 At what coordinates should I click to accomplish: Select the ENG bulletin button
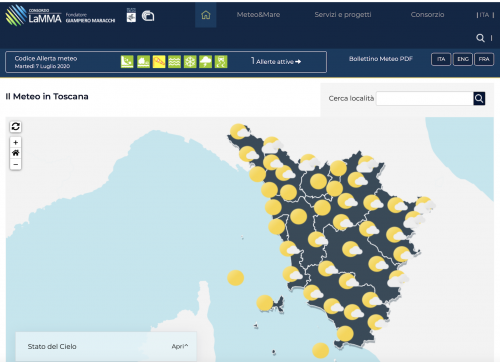463,59
